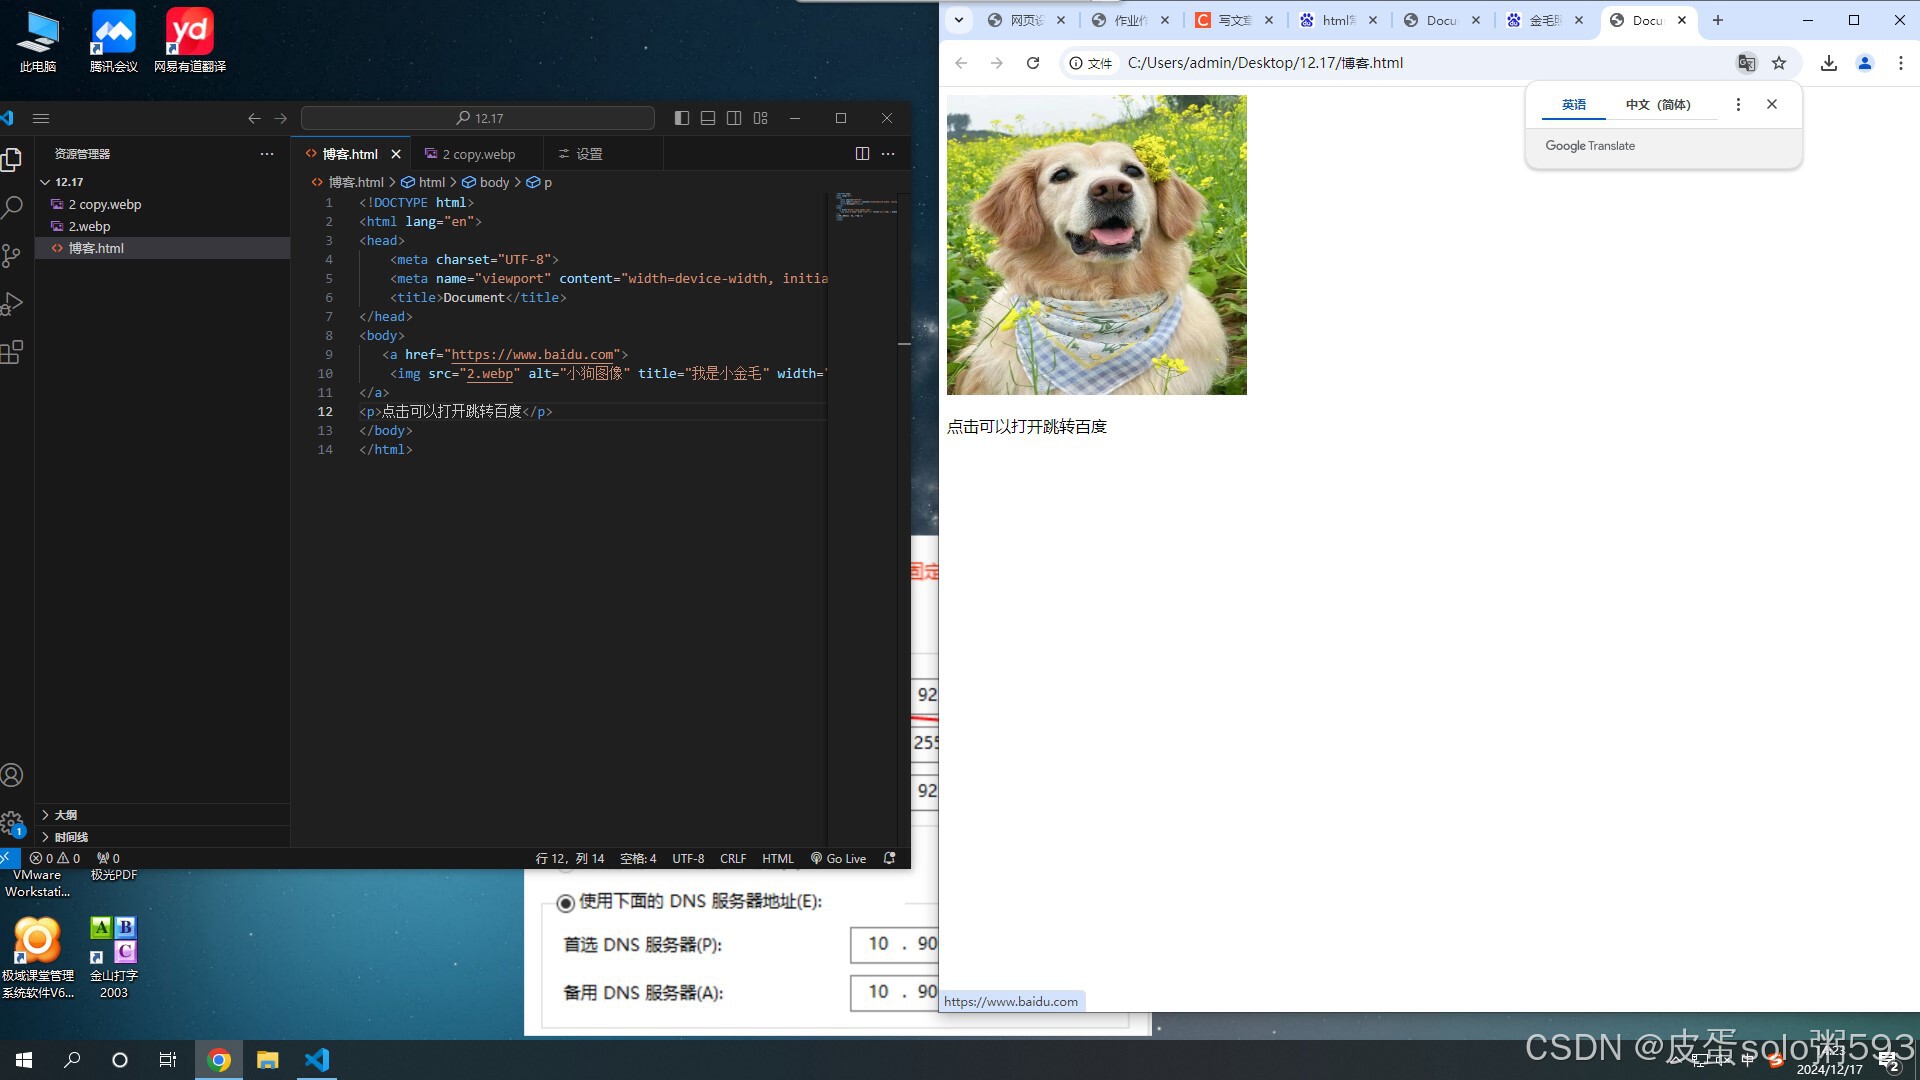Screen dimensions: 1920x1080
Task: Select 中文 (简体) tab in translate popup
Action: [1657, 104]
